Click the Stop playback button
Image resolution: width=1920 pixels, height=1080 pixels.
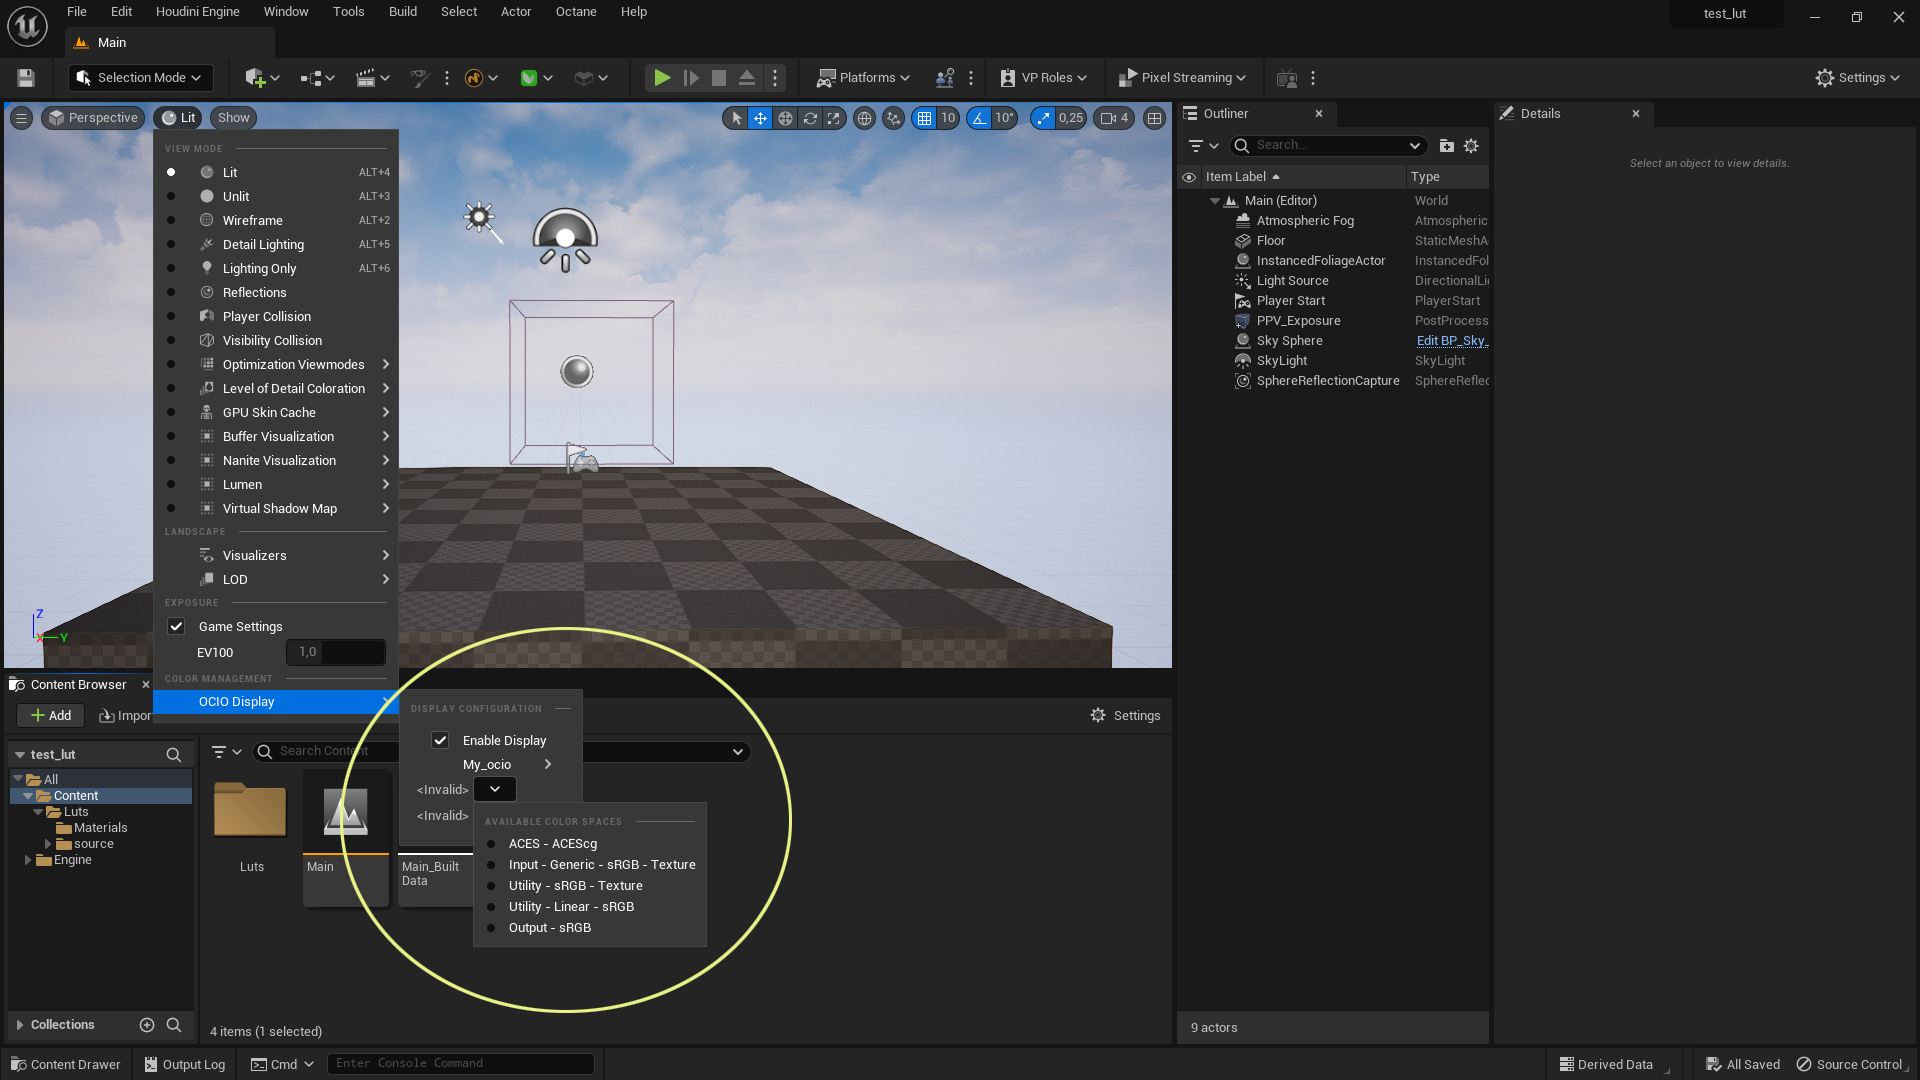[x=719, y=78]
